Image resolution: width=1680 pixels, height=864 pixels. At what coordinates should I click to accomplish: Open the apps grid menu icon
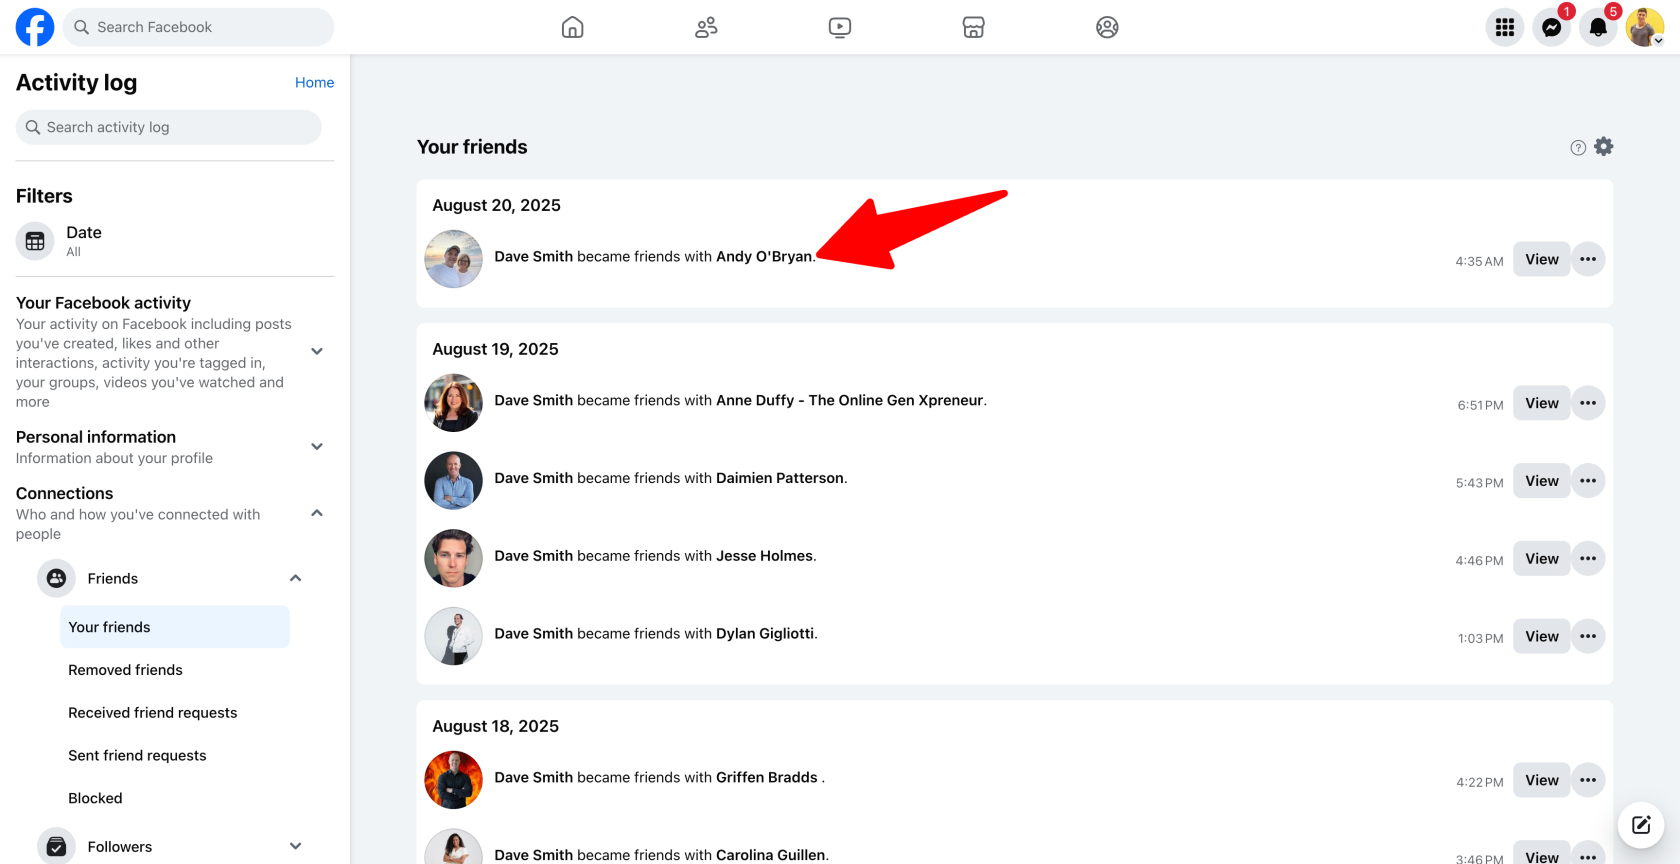click(x=1504, y=28)
